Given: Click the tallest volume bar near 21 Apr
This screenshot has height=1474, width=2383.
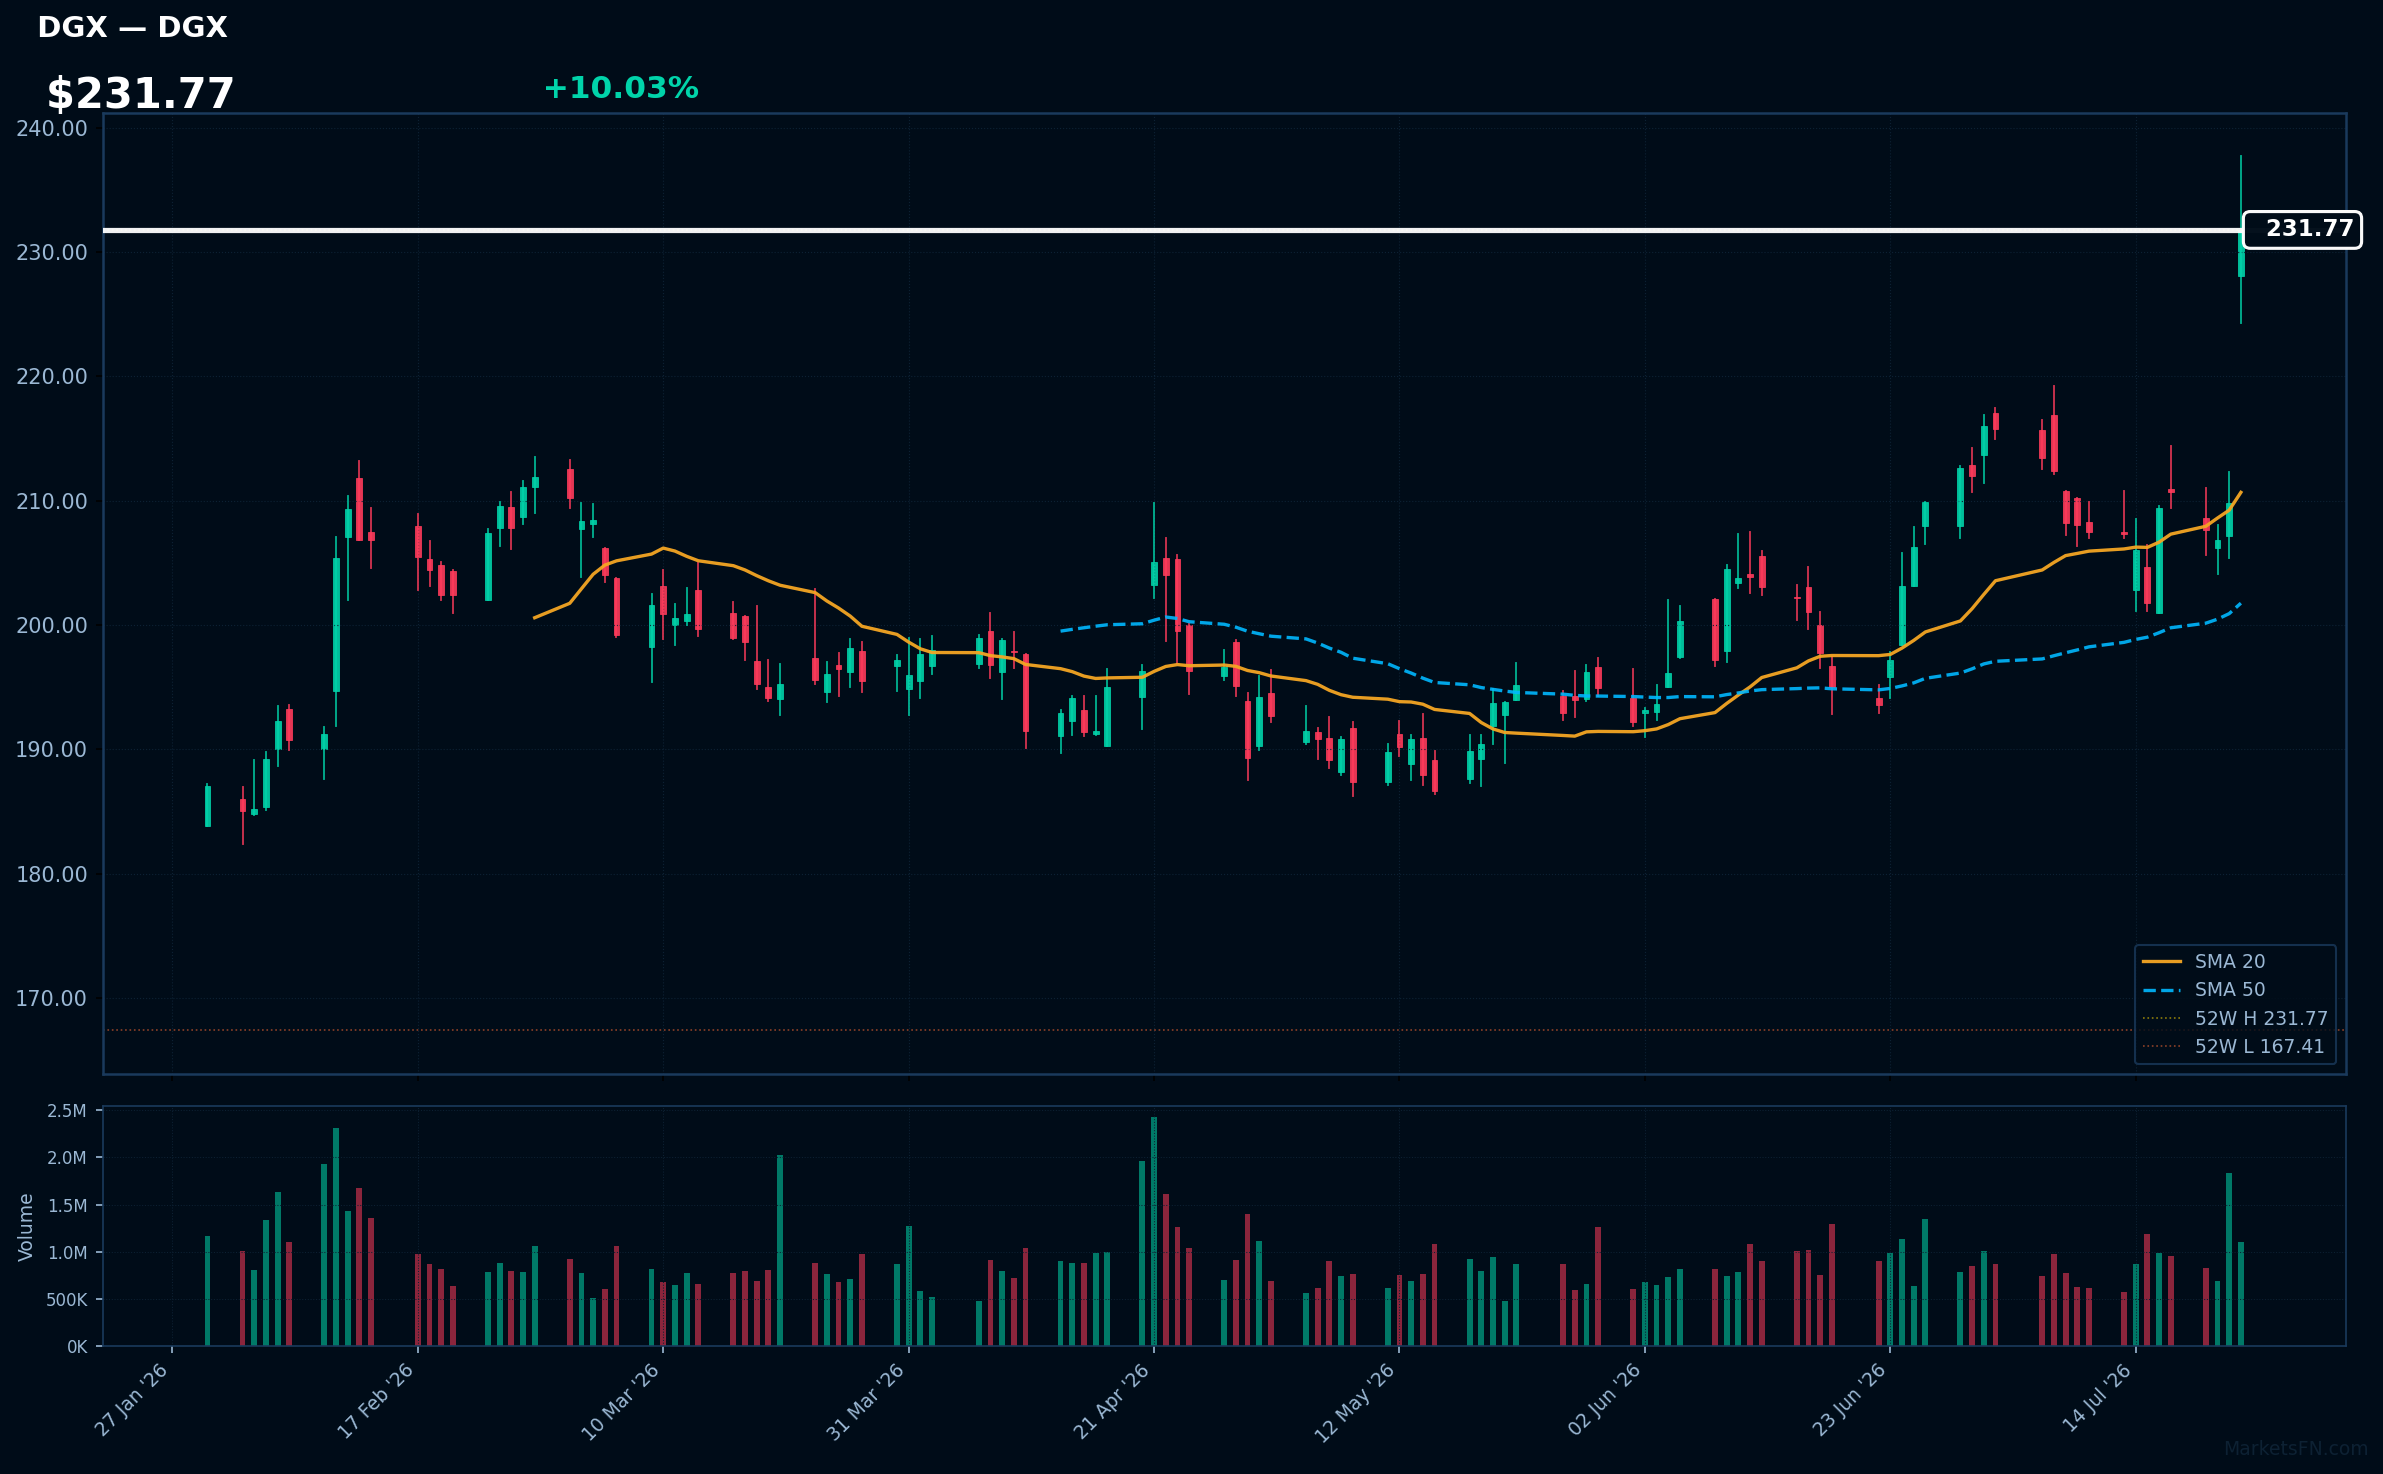Looking at the screenshot, I should [1154, 1231].
